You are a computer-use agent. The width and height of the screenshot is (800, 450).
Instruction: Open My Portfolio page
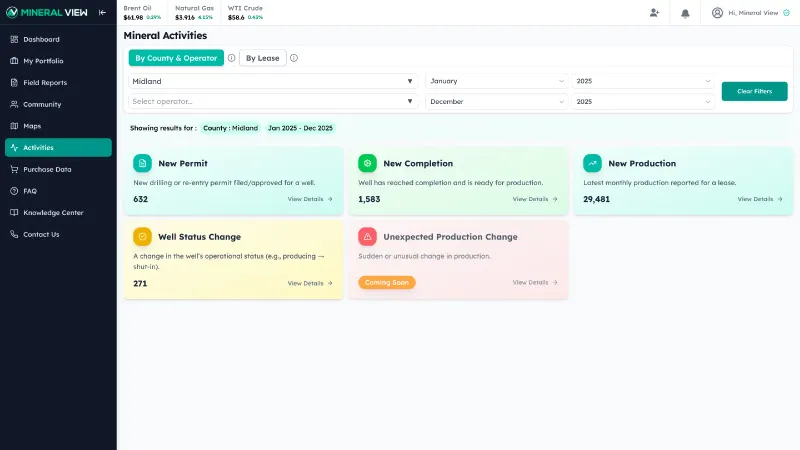(58, 61)
